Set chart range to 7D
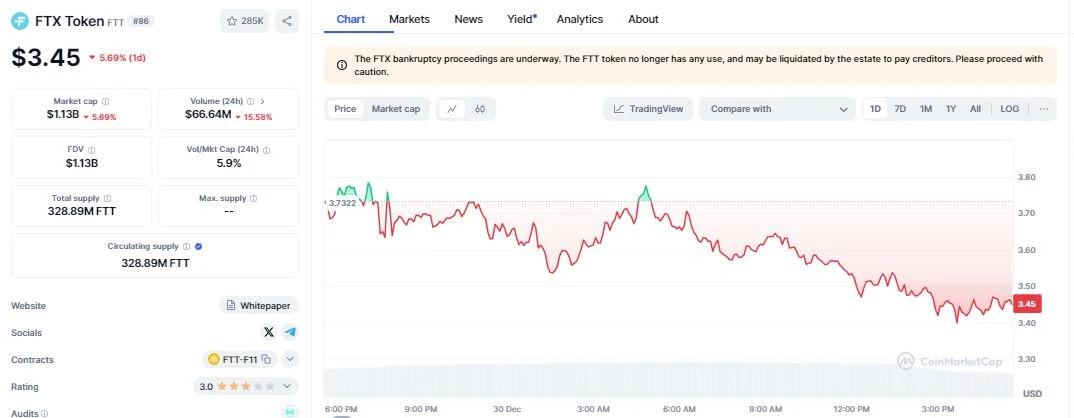 pyautogui.click(x=900, y=109)
